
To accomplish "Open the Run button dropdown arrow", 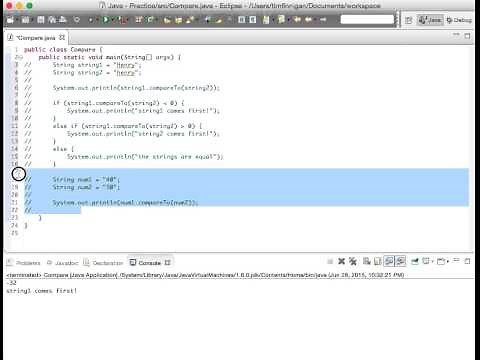I will [x=112, y=20].
